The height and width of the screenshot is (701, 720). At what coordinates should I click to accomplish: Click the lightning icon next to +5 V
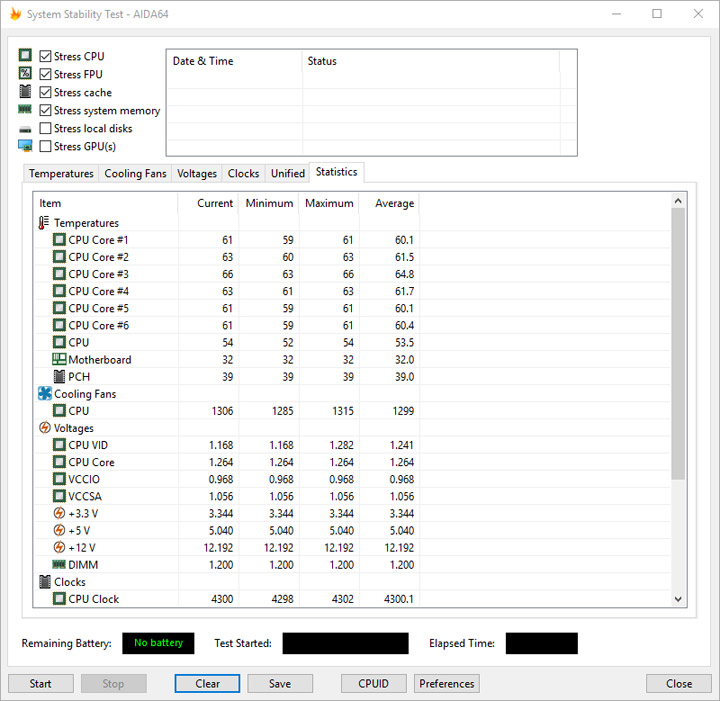pos(59,530)
